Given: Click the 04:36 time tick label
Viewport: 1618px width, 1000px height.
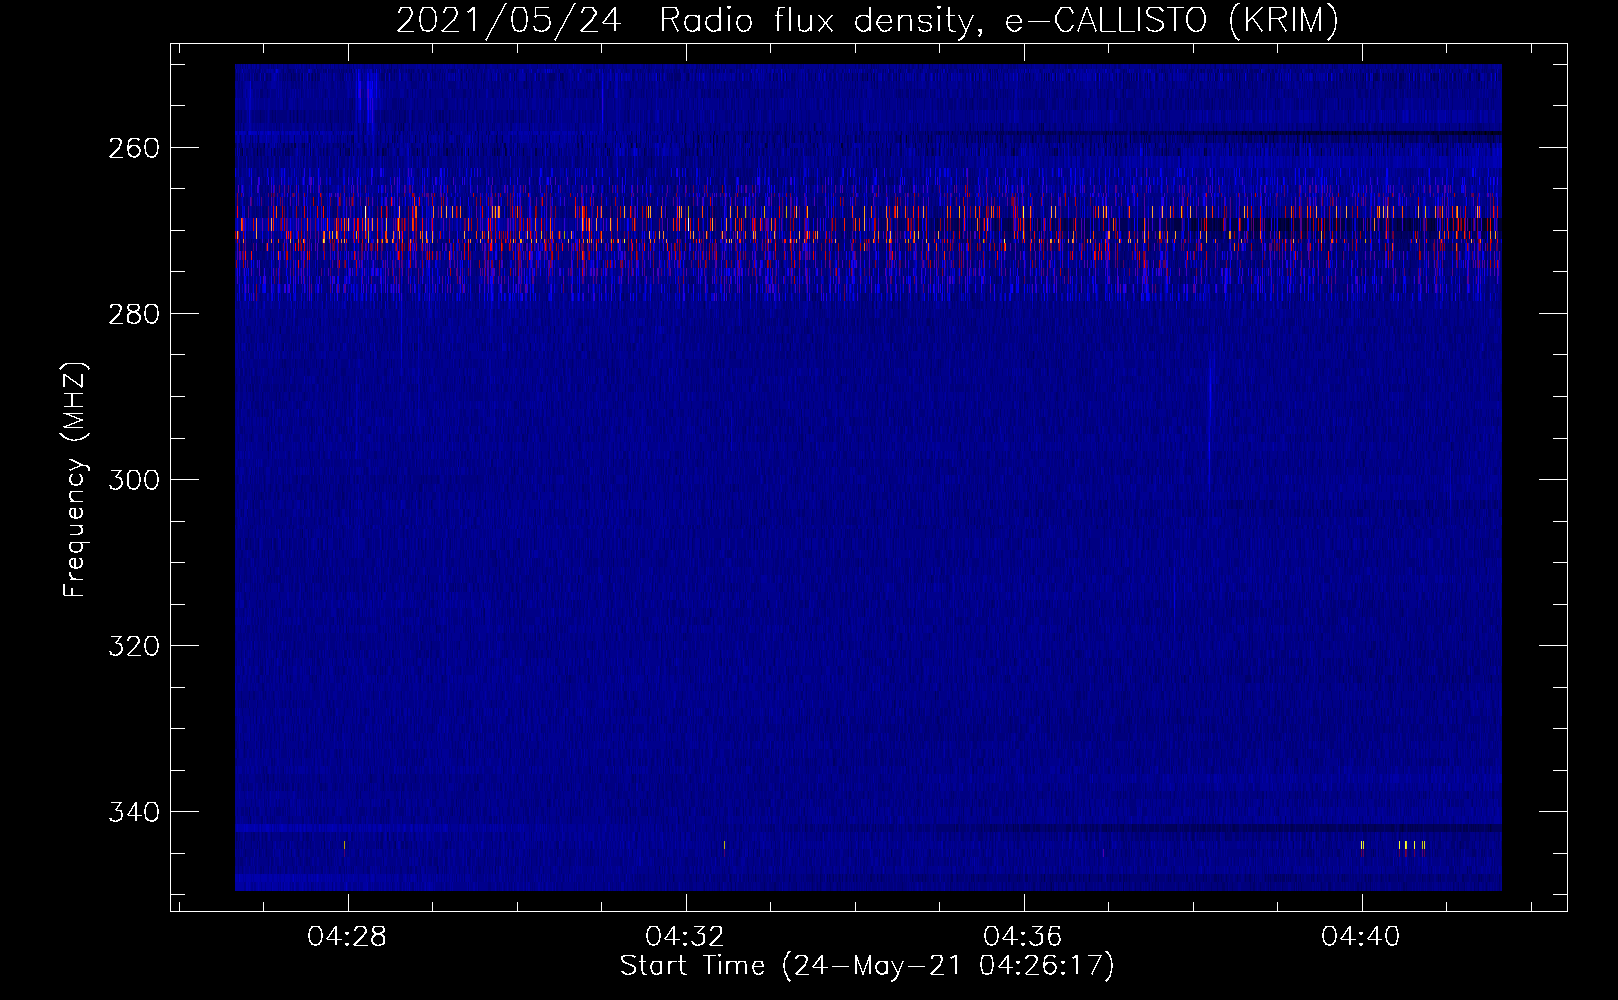Looking at the screenshot, I should pyautogui.click(x=1023, y=937).
